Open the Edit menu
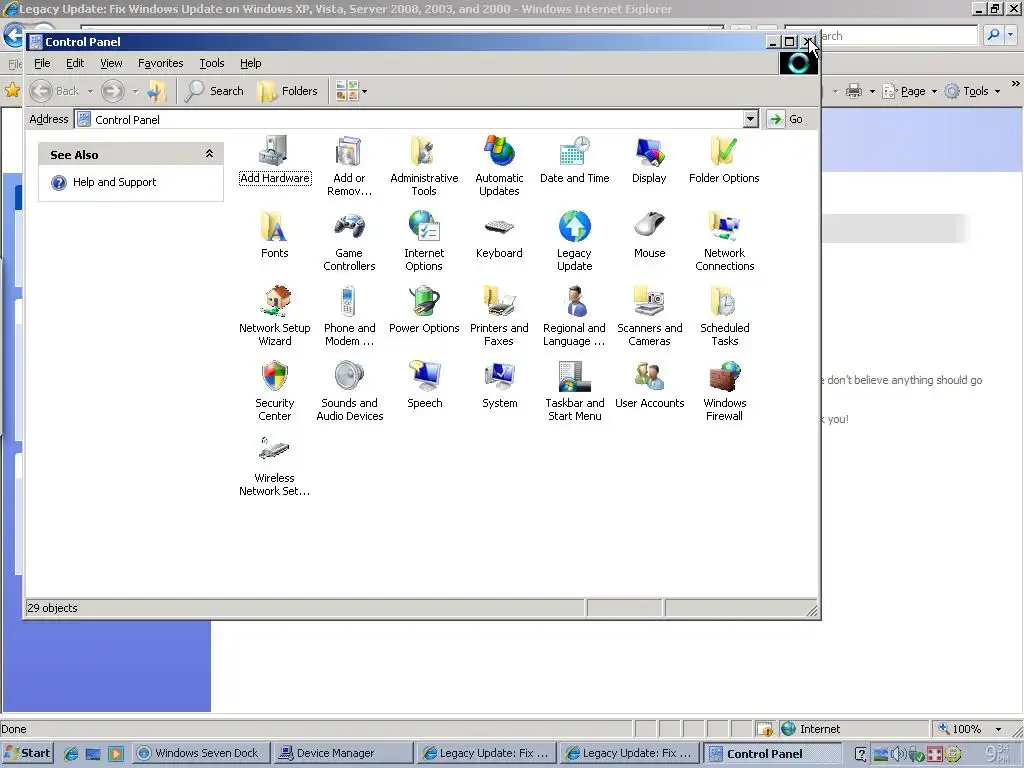1024x768 pixels. (x=75, y=63)
